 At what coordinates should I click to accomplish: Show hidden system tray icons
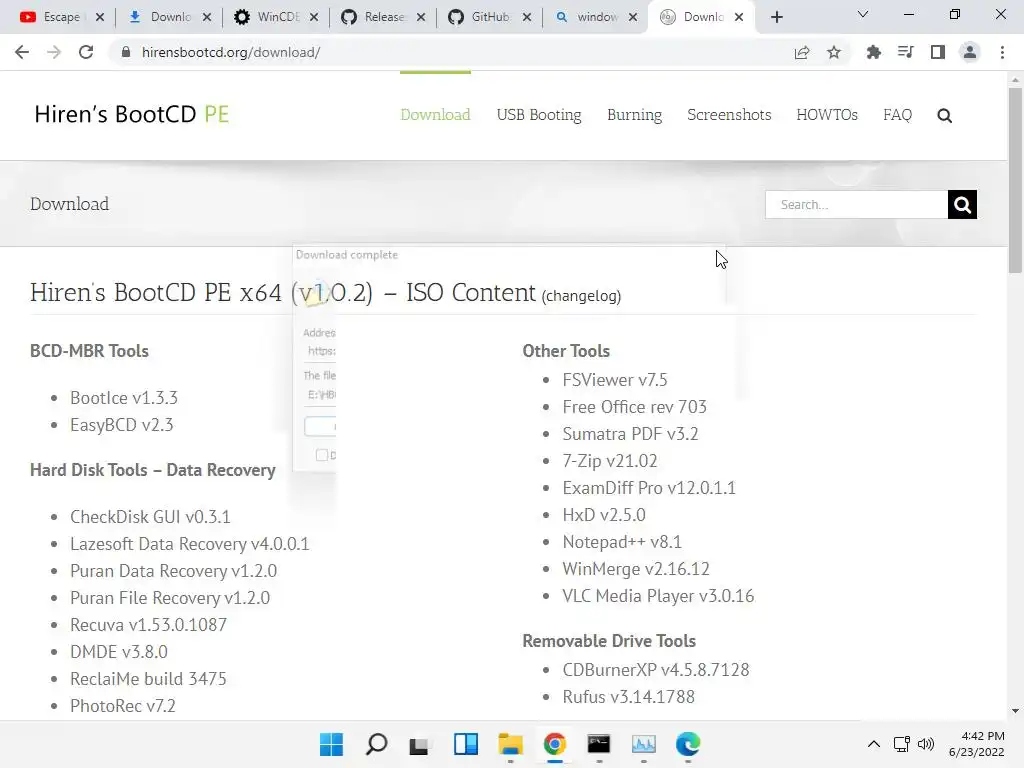(x=873, y=744)
